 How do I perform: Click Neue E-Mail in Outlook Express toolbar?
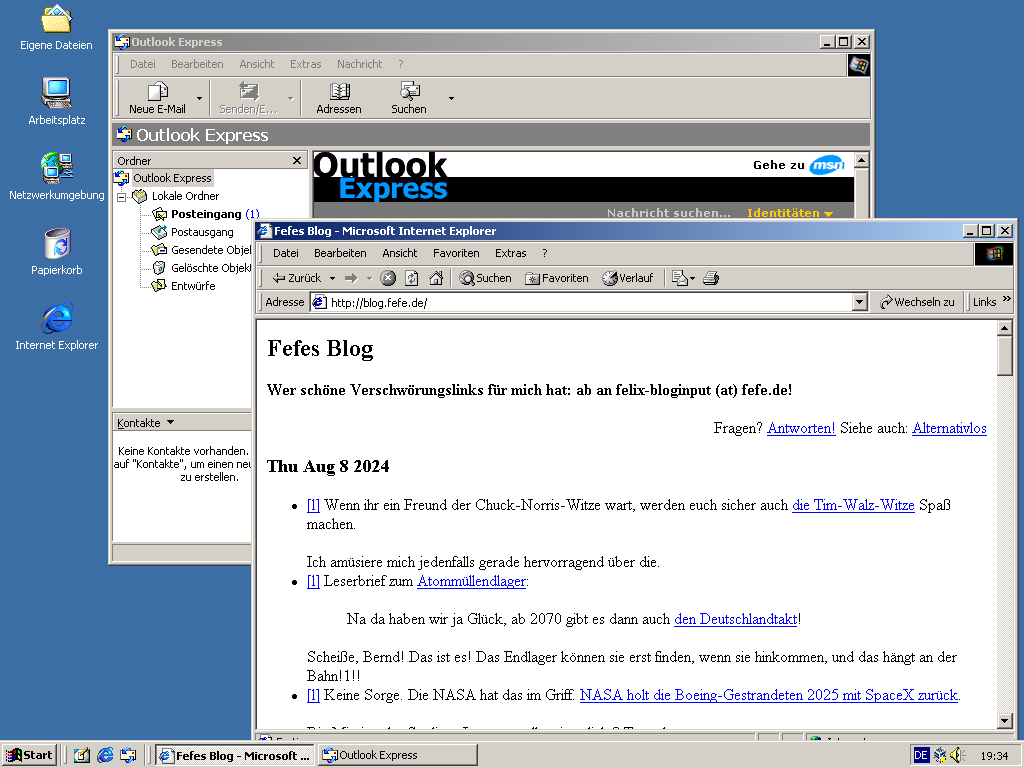pos(157,98)
